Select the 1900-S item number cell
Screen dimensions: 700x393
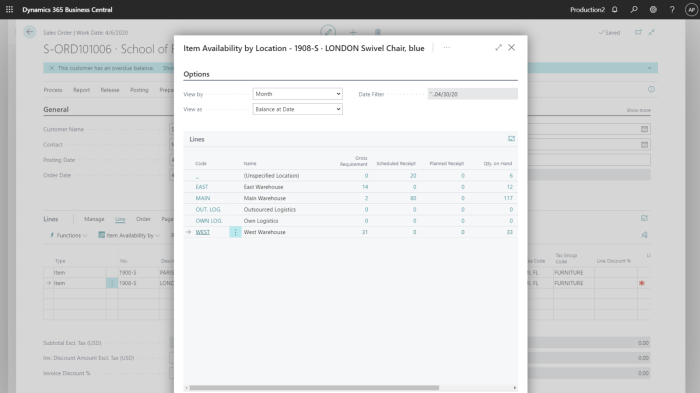pos(138,272)
